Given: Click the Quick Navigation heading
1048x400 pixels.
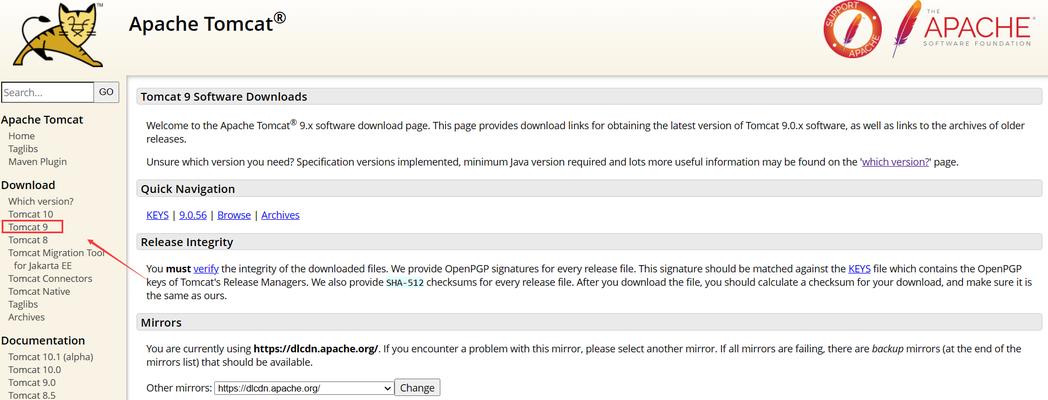Looking at the screenshot, I should (x=188, y=189).
